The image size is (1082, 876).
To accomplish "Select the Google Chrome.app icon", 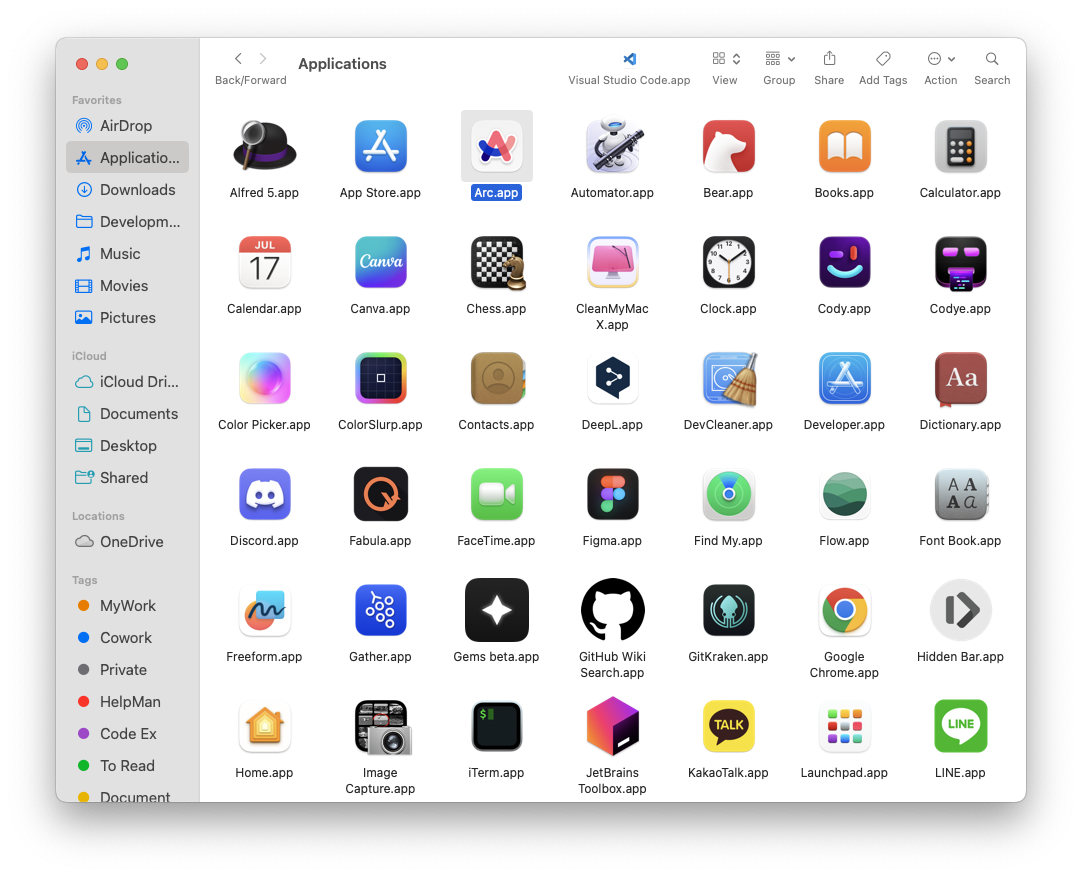I will click(844, 610).
